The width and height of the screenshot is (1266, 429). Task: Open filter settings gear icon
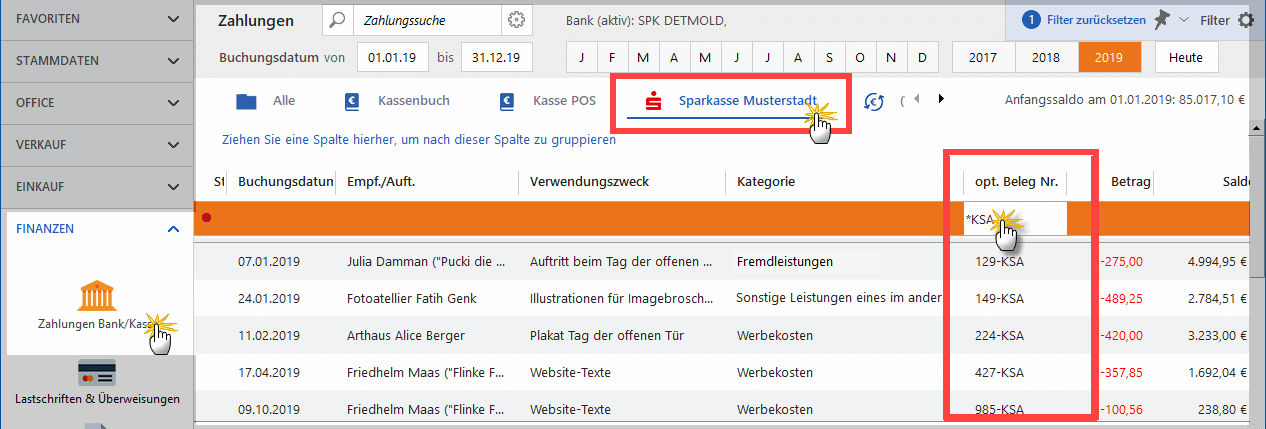(1246, 20)
